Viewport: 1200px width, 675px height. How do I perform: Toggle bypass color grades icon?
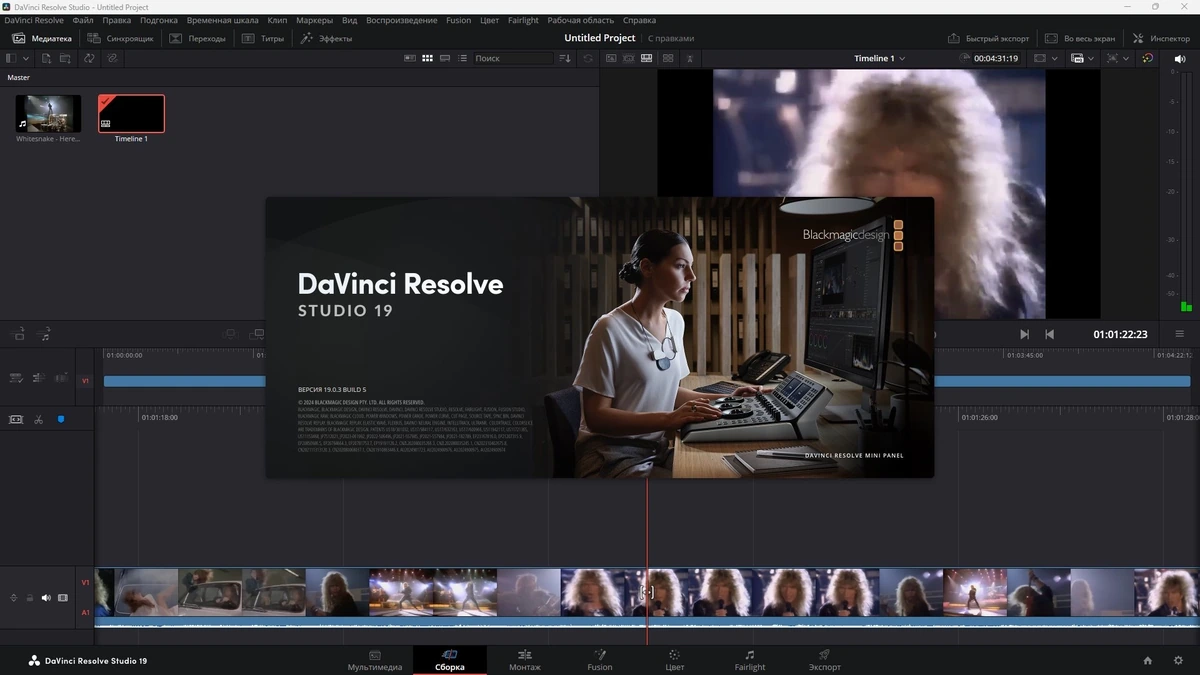click(1147, 58)
